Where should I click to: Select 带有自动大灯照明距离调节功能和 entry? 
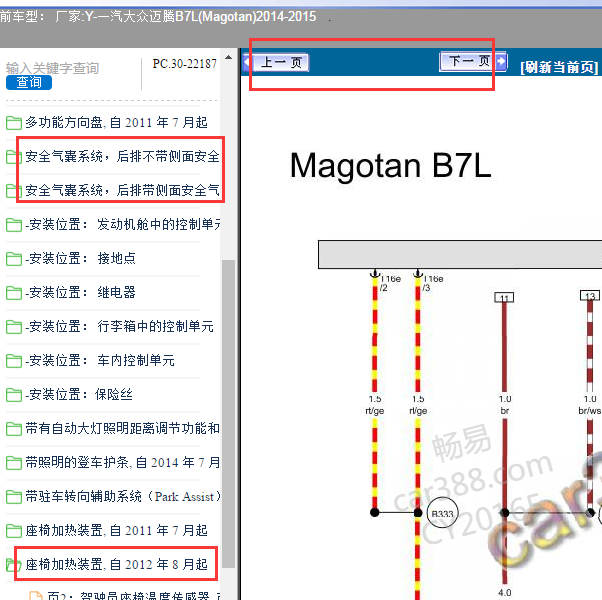click(x=122, y=428)
